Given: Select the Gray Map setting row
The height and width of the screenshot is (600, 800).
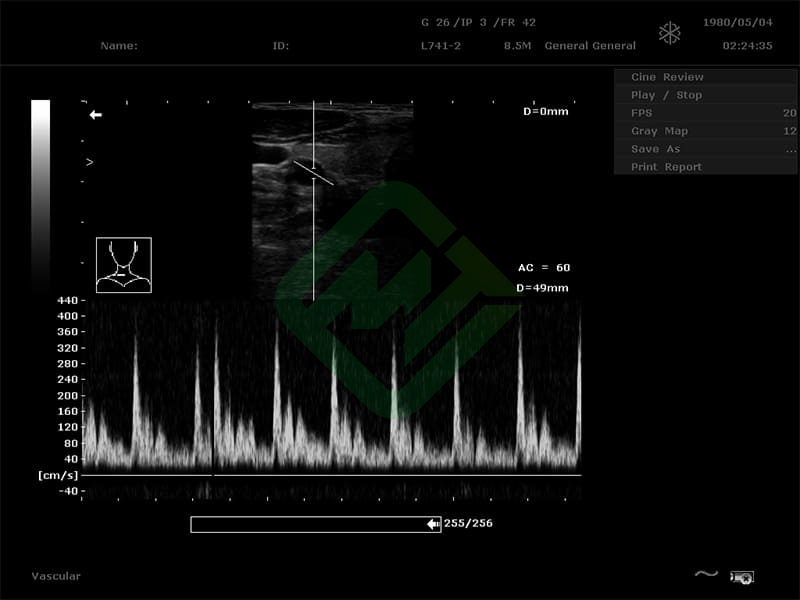Looking at the screenshot, I should (x=705, y=131).
